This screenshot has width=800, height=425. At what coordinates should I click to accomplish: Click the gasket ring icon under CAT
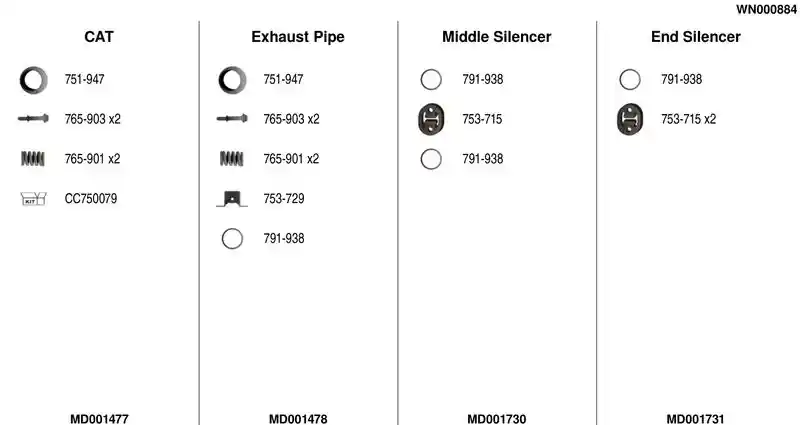[x=34, y=80]
